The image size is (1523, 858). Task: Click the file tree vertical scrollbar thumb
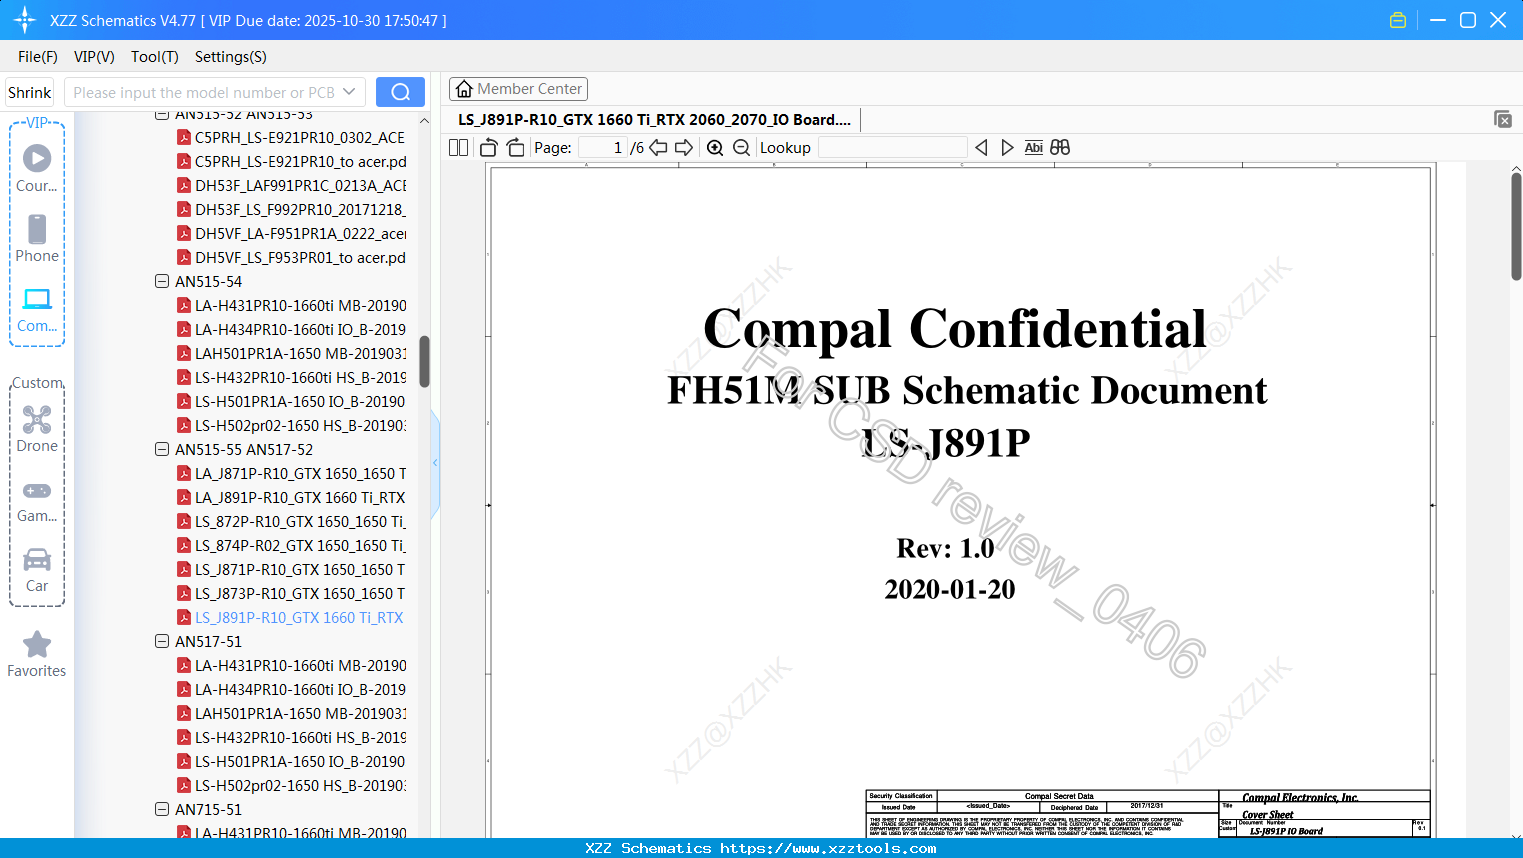424,361
